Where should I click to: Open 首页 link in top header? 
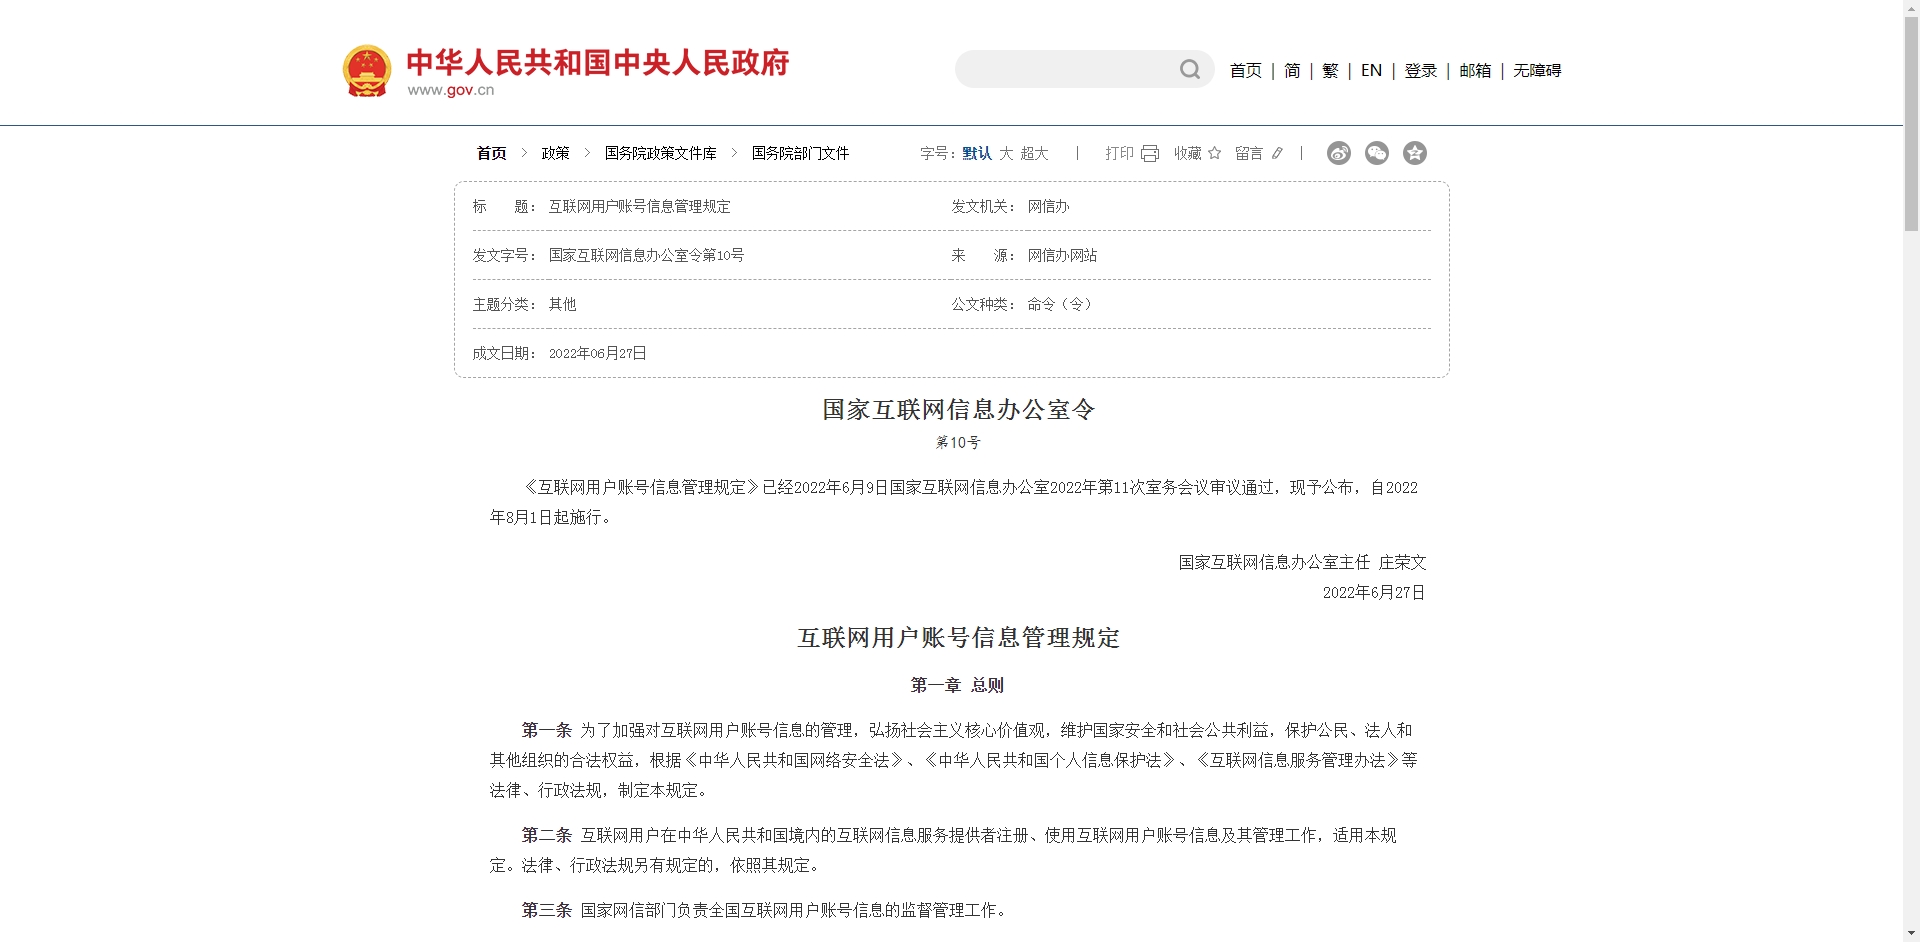1245,70
